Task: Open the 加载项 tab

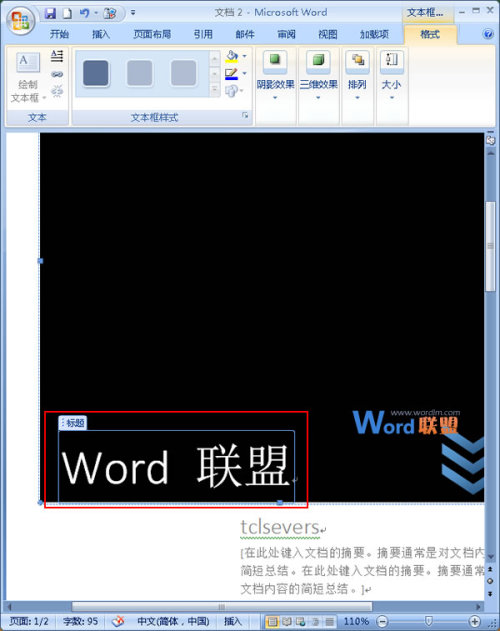Action: [x=374, y=34]
